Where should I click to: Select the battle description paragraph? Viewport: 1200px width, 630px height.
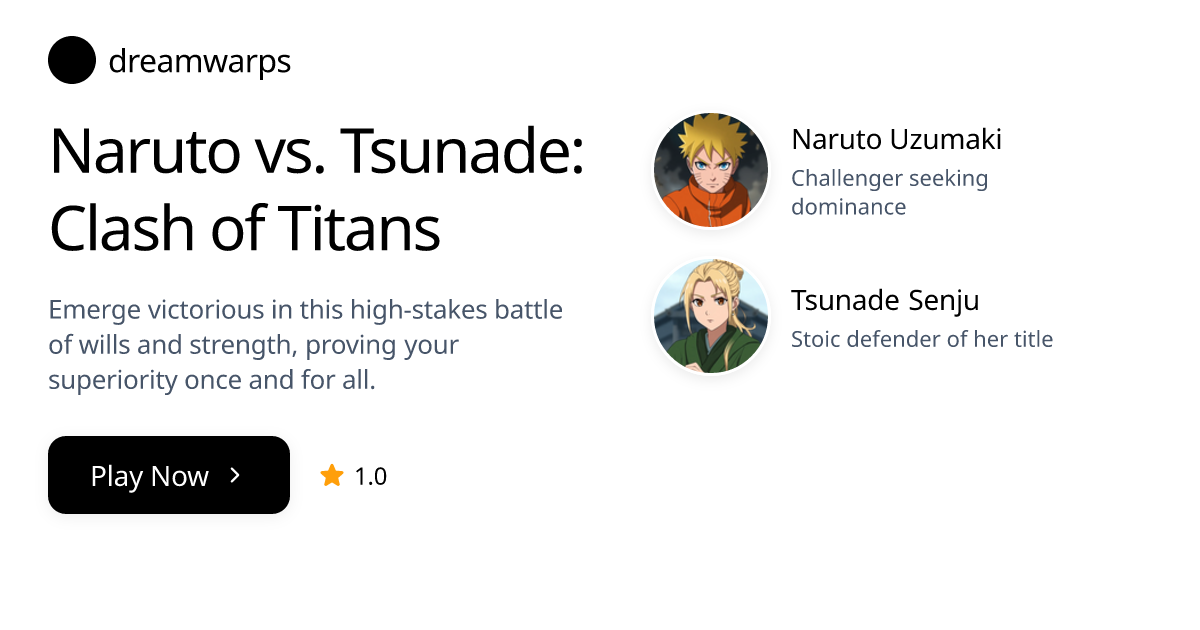pyautogui.click(x=305, y=344)
